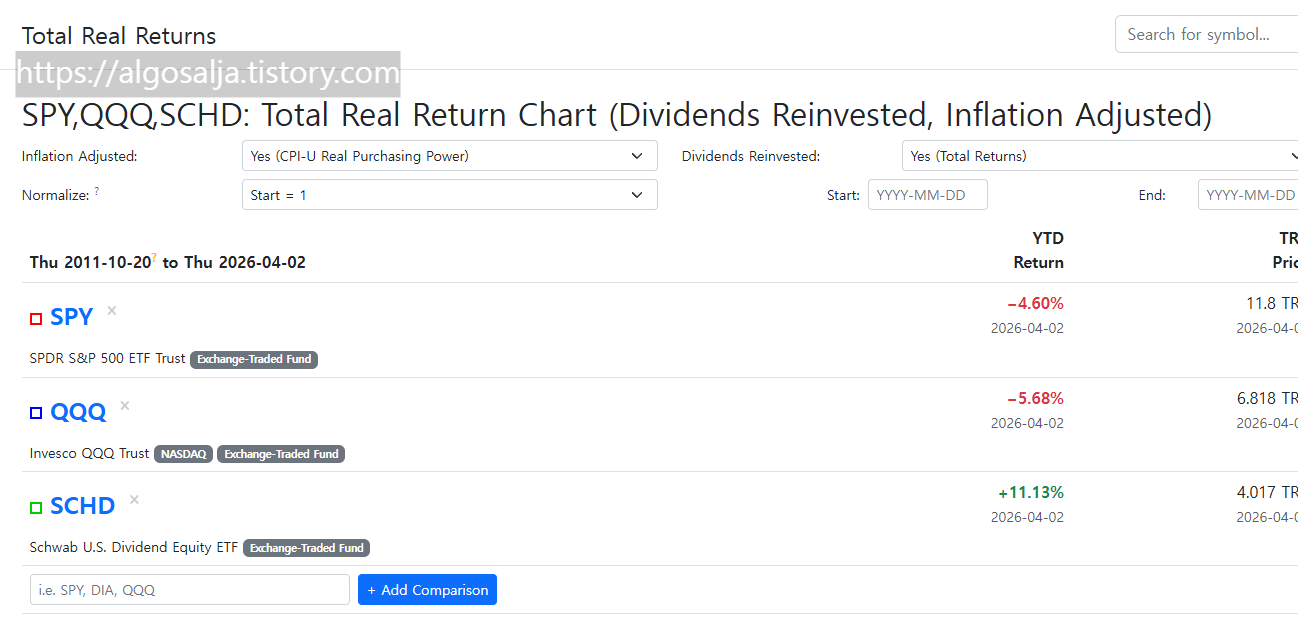Viewport: 1298px width, 627px height.
Task: Toggle SPY series via its red legend square
Action: coord(35,317)
